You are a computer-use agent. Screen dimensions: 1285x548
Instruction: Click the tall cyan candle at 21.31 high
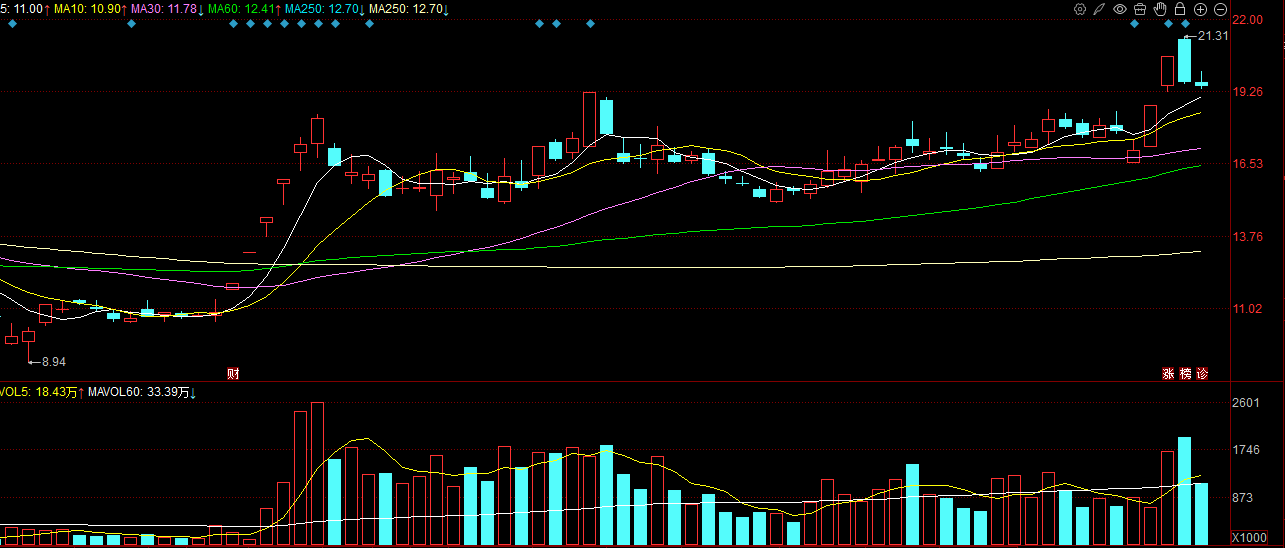(1184, 60)
